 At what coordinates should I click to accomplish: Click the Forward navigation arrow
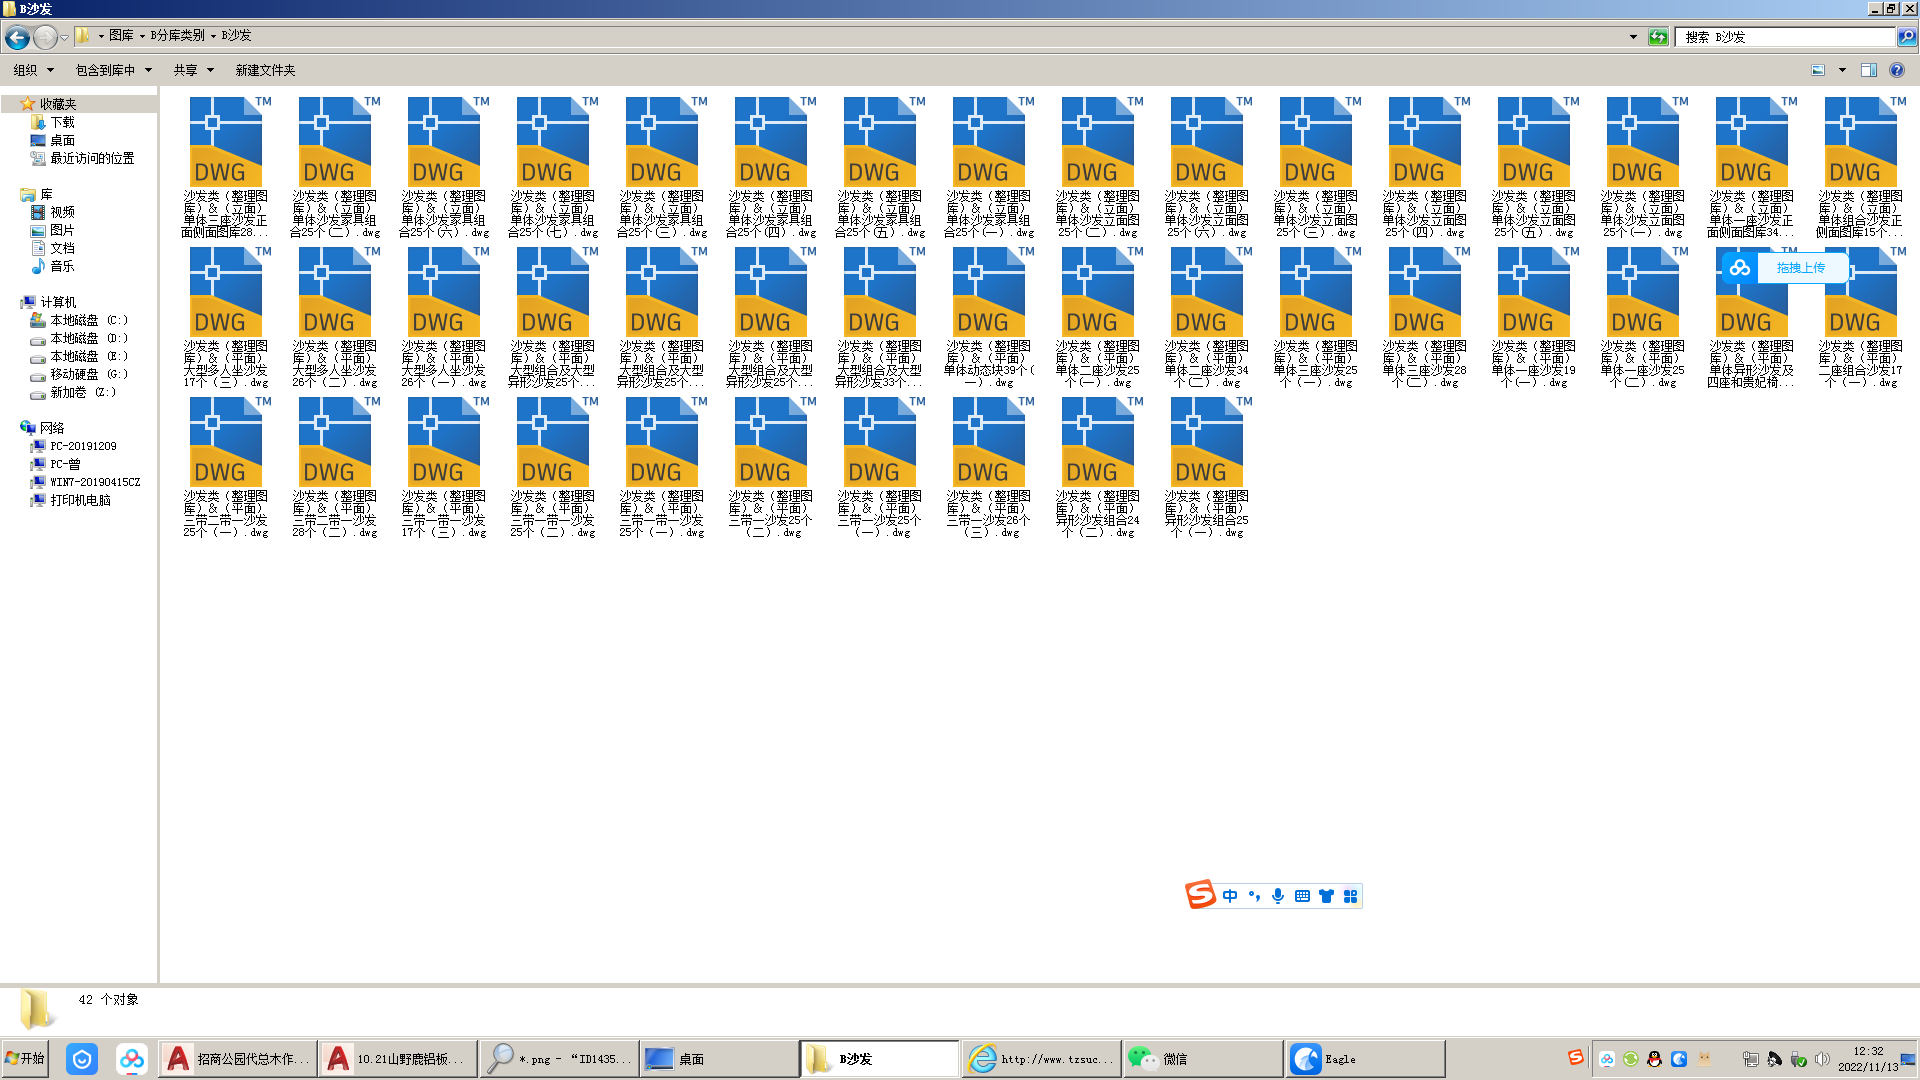tap(45, 37)
